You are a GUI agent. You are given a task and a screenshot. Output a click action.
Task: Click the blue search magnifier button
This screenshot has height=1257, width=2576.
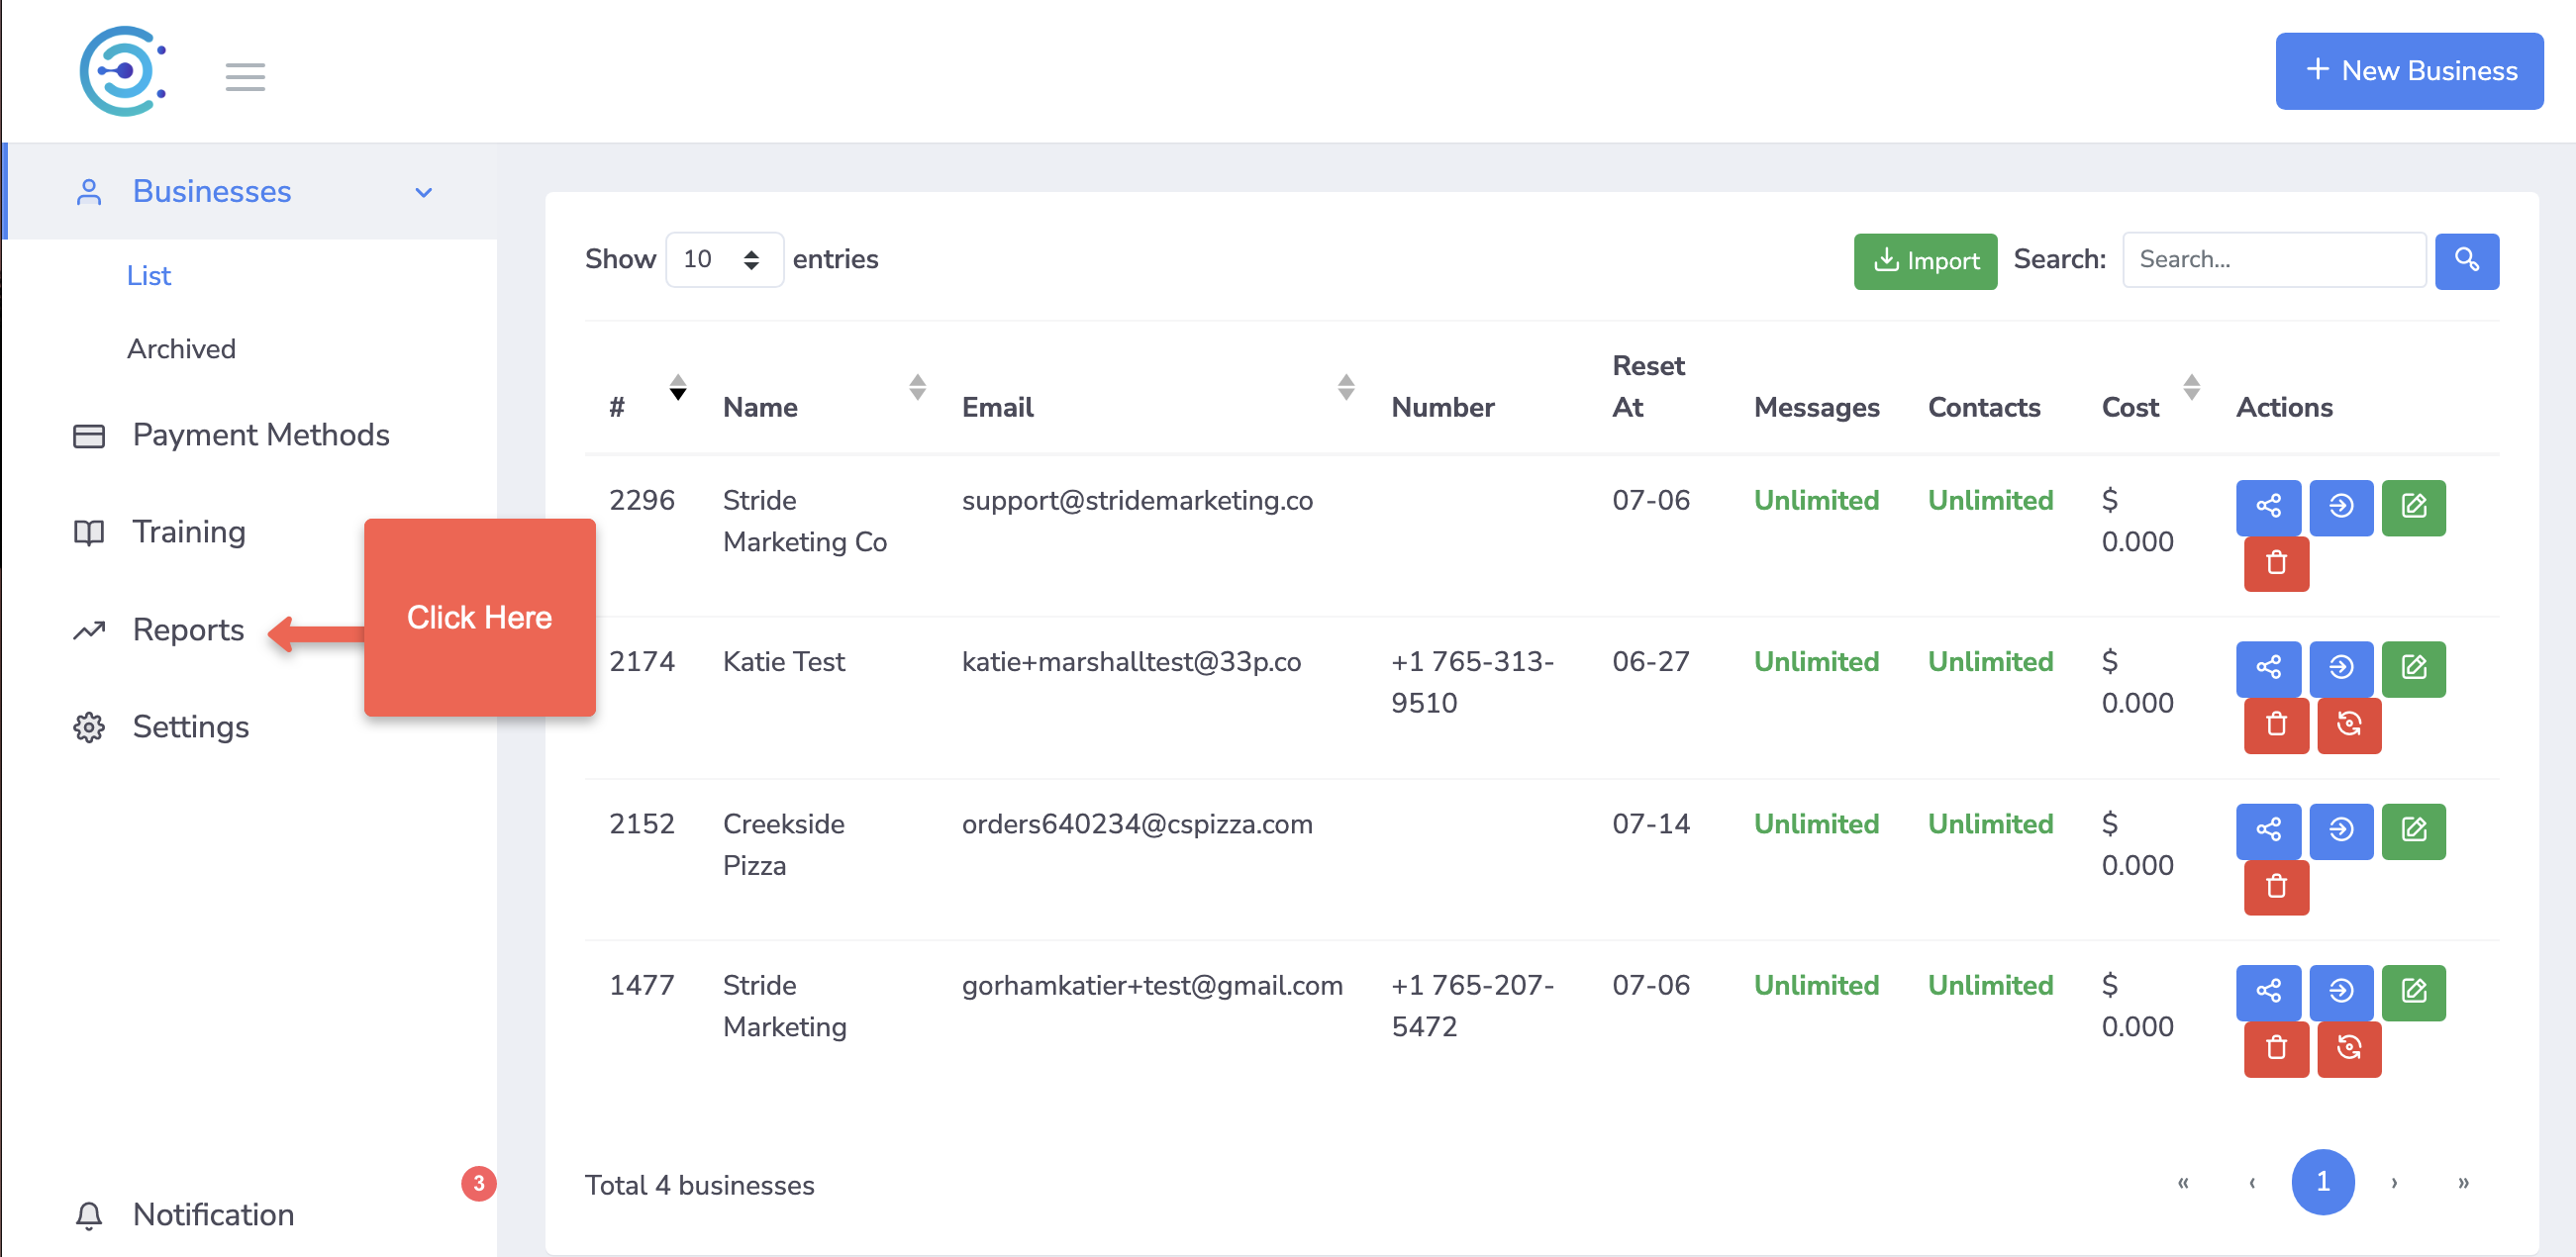(2465, 261)
